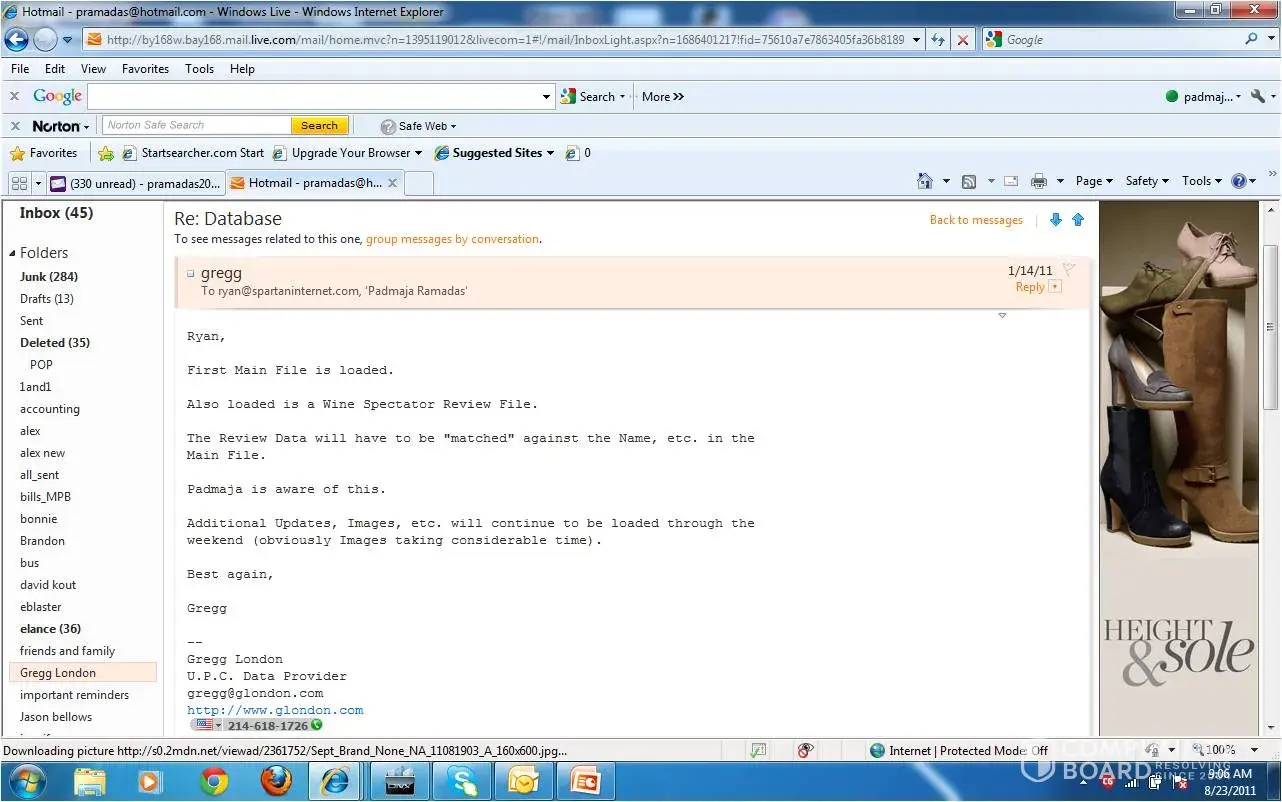Screen dimensions: 1282x802
Task: Open the Favorites menu in the menu bar
Action: [x=145, y=69]
